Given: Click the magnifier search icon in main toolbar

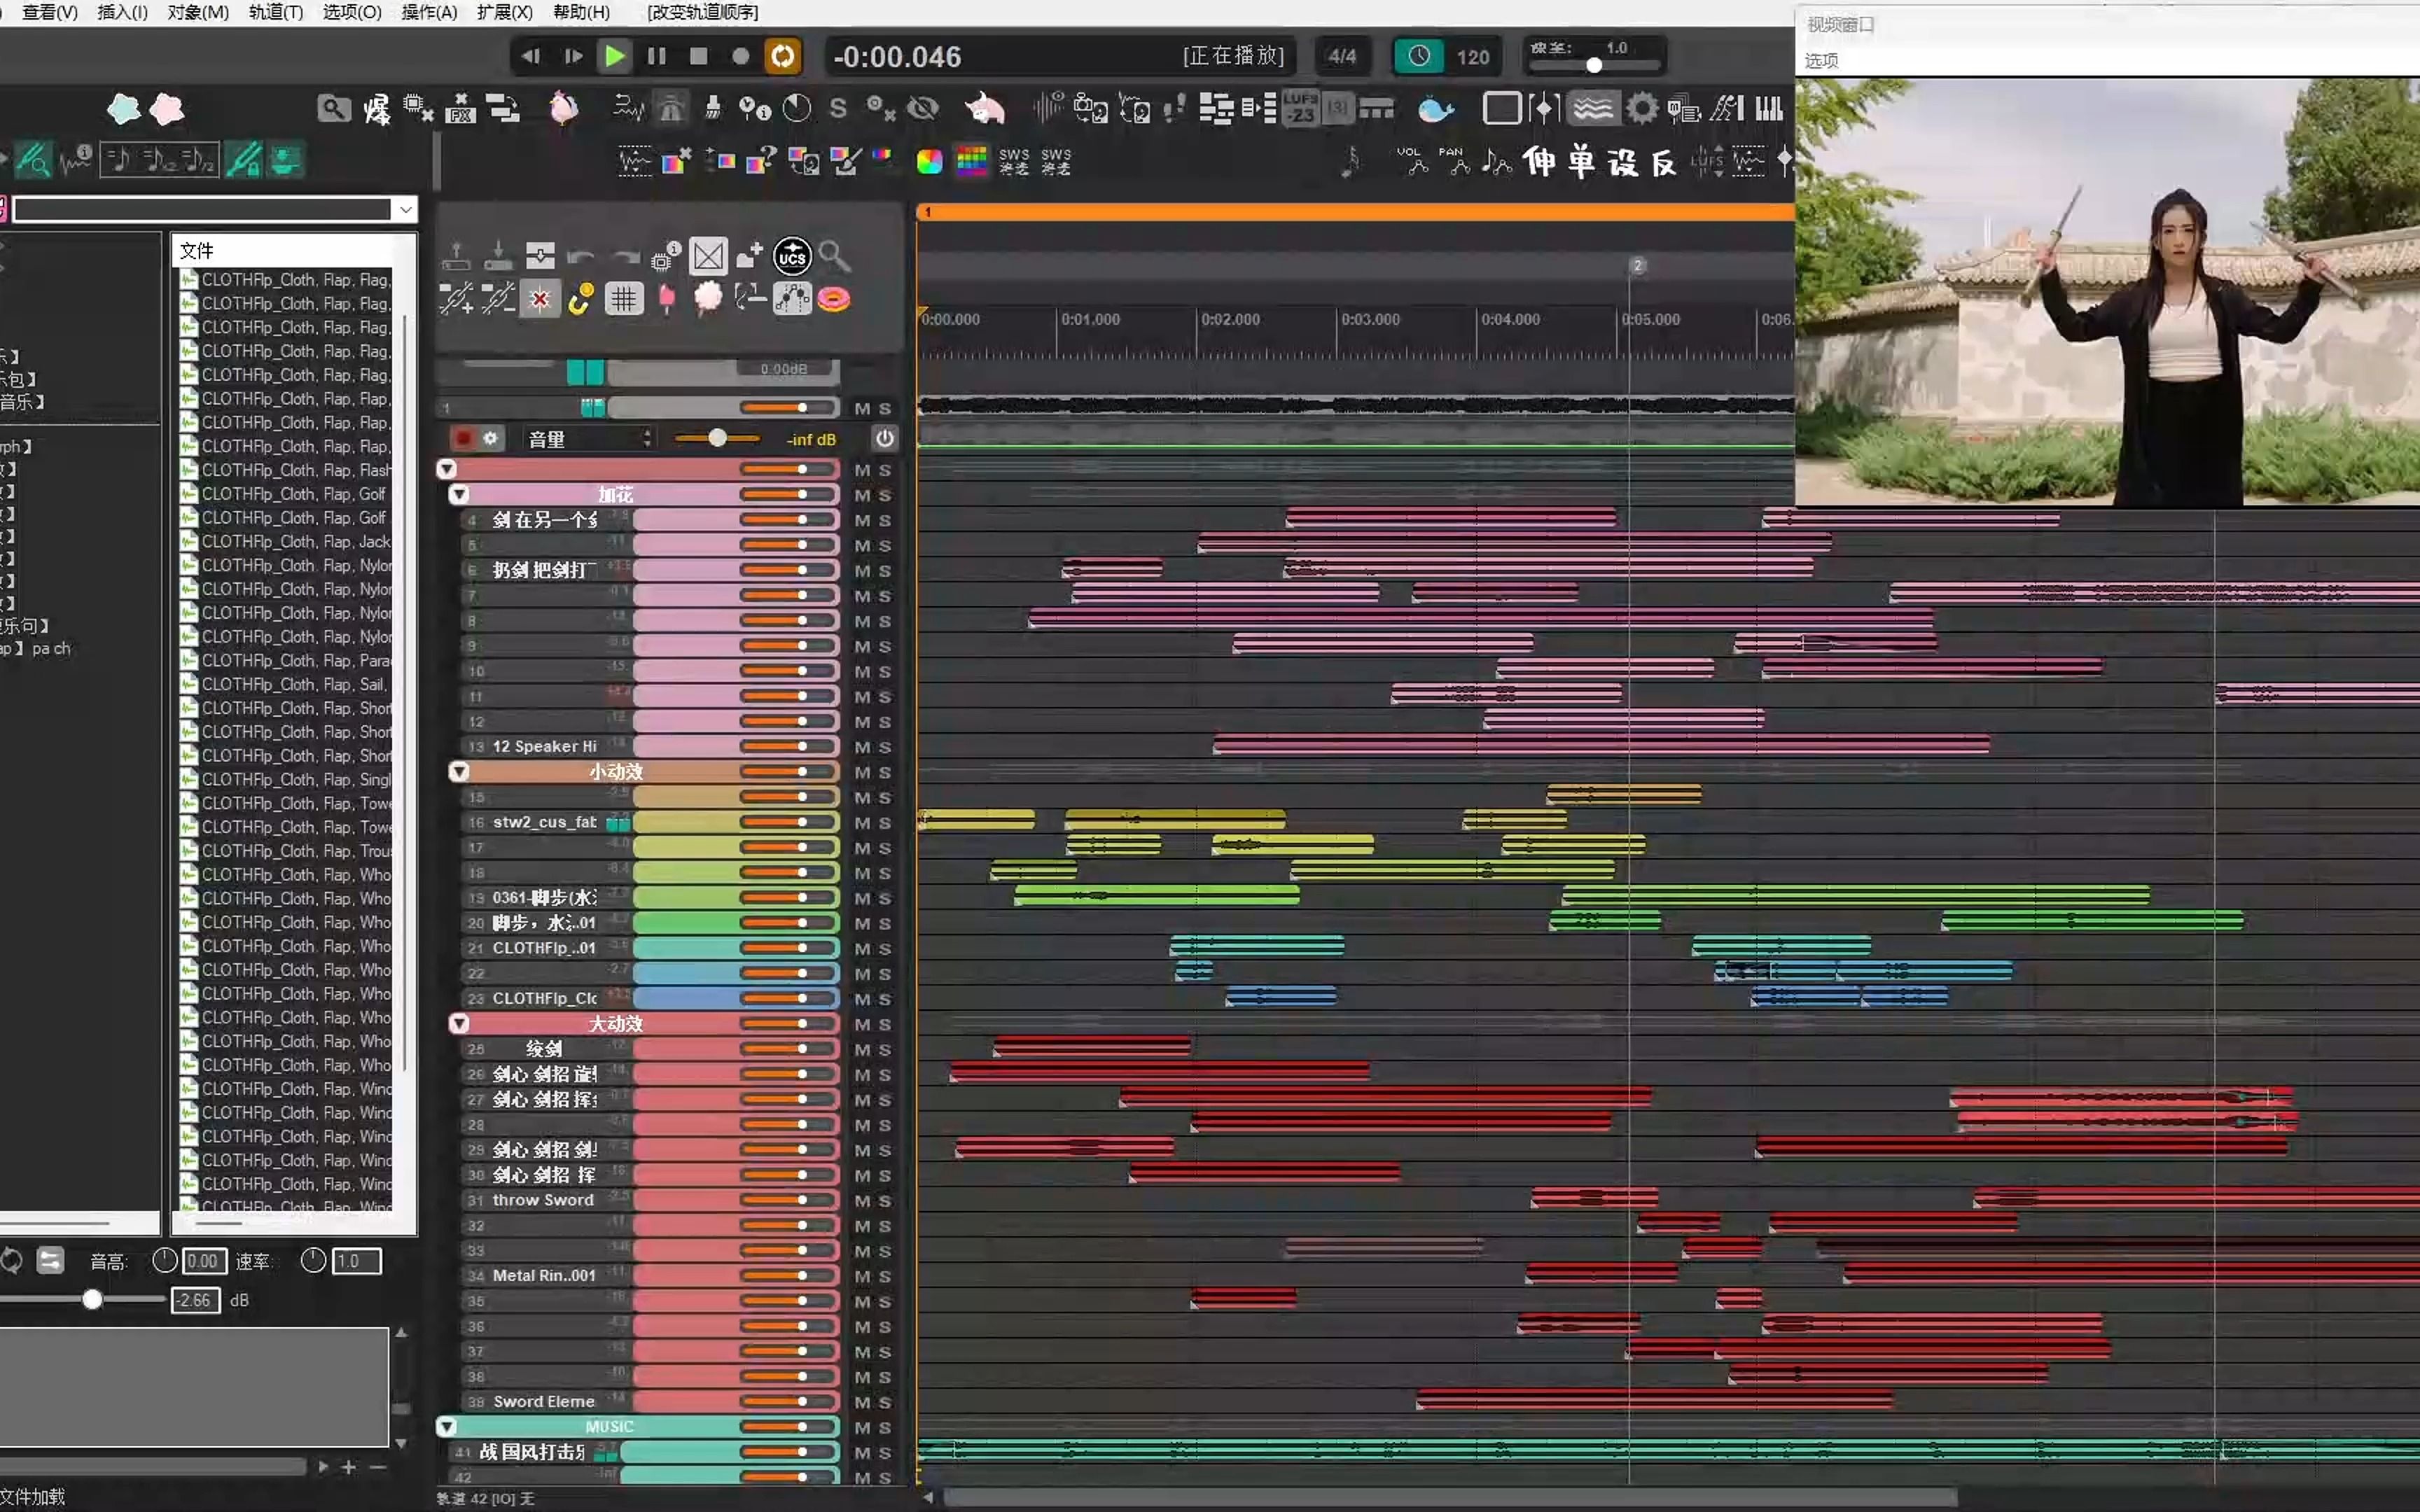Looking at the screenshot, I should tap(334, 108).
